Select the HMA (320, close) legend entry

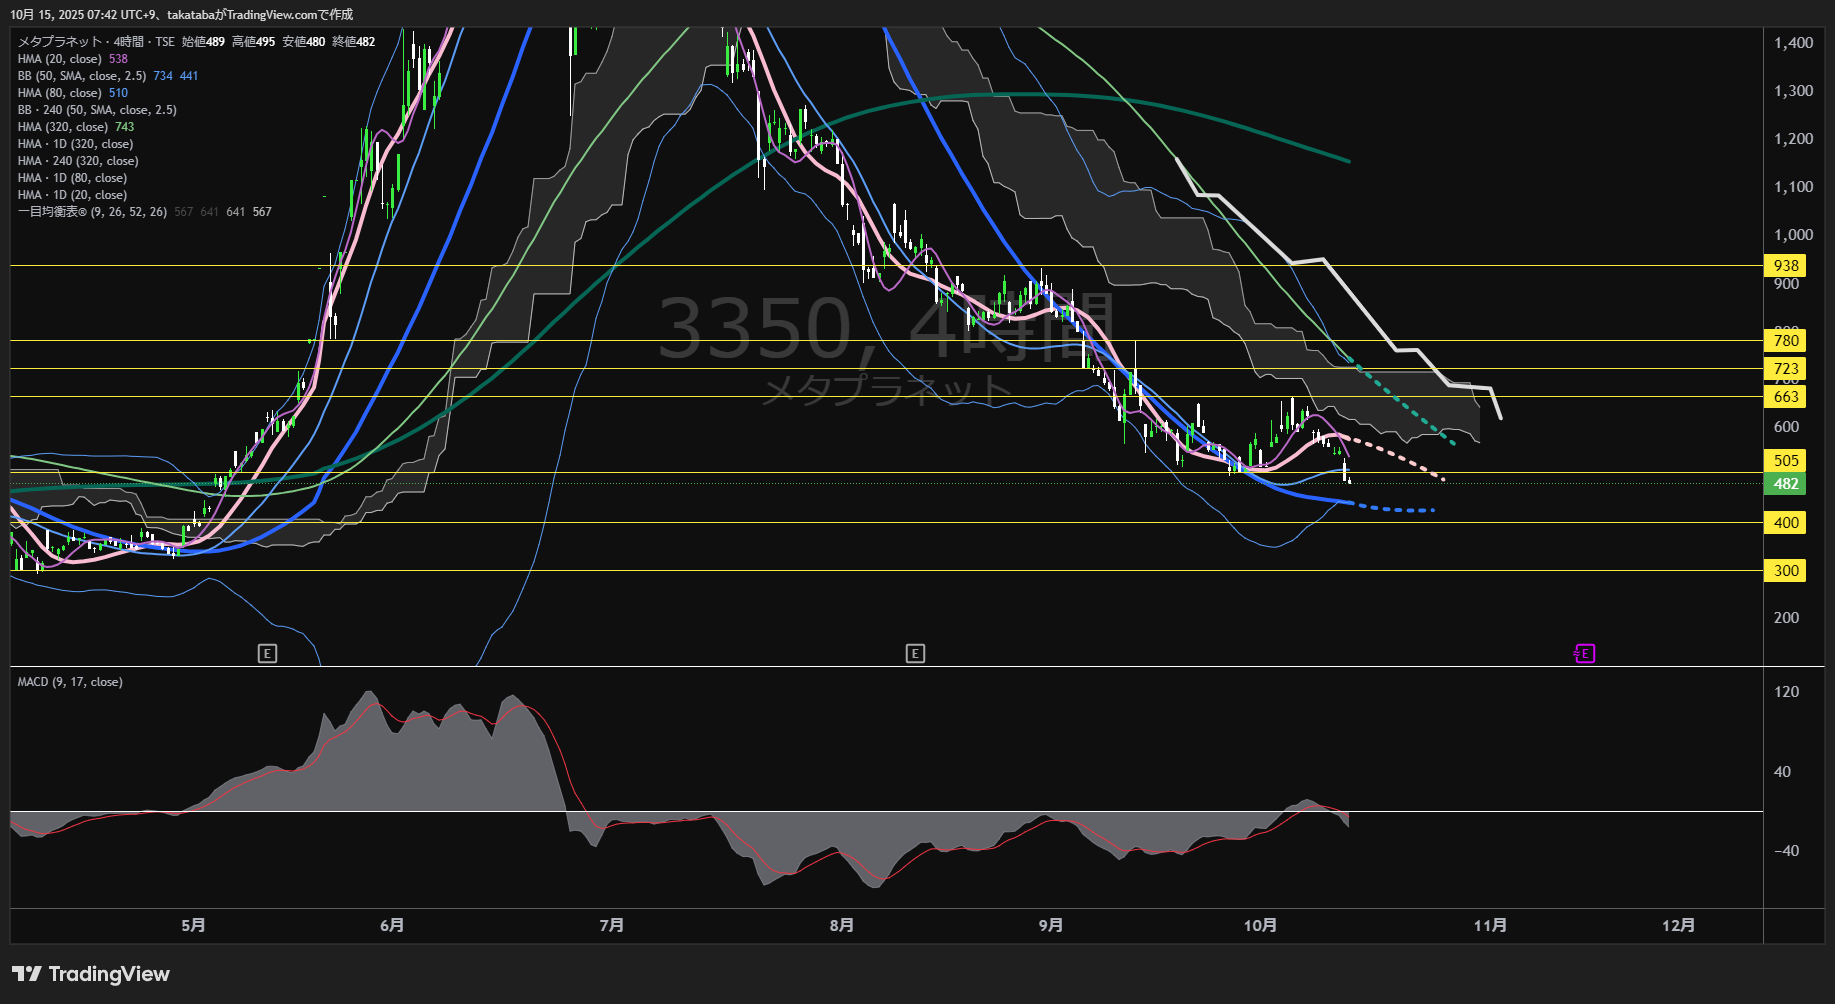click(62, 127)
